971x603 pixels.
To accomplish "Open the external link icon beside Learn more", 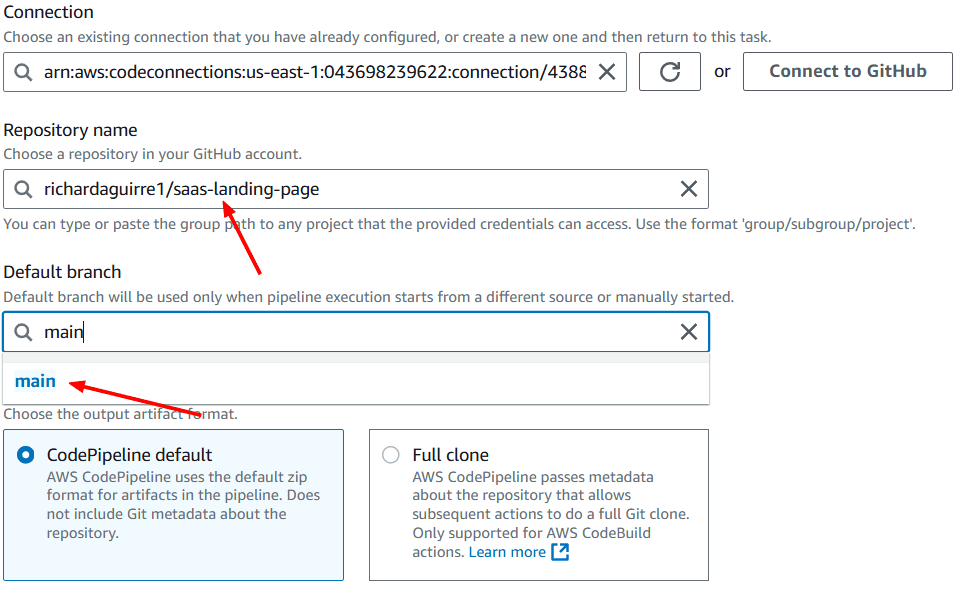I will tap(560, 552).
